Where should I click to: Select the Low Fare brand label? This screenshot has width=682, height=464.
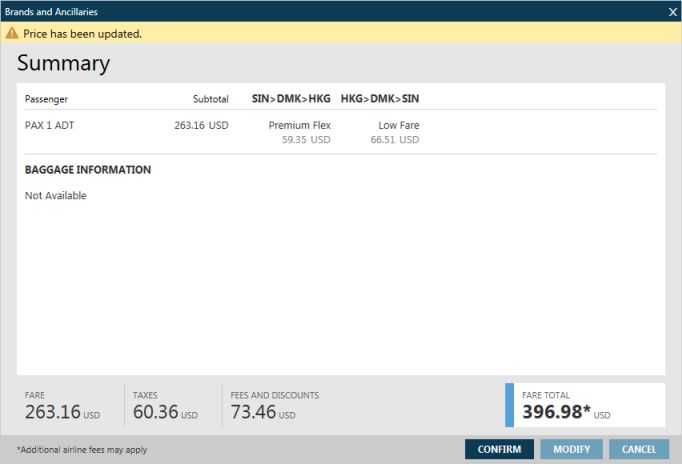pyautogui.click(x=398, y=125)
